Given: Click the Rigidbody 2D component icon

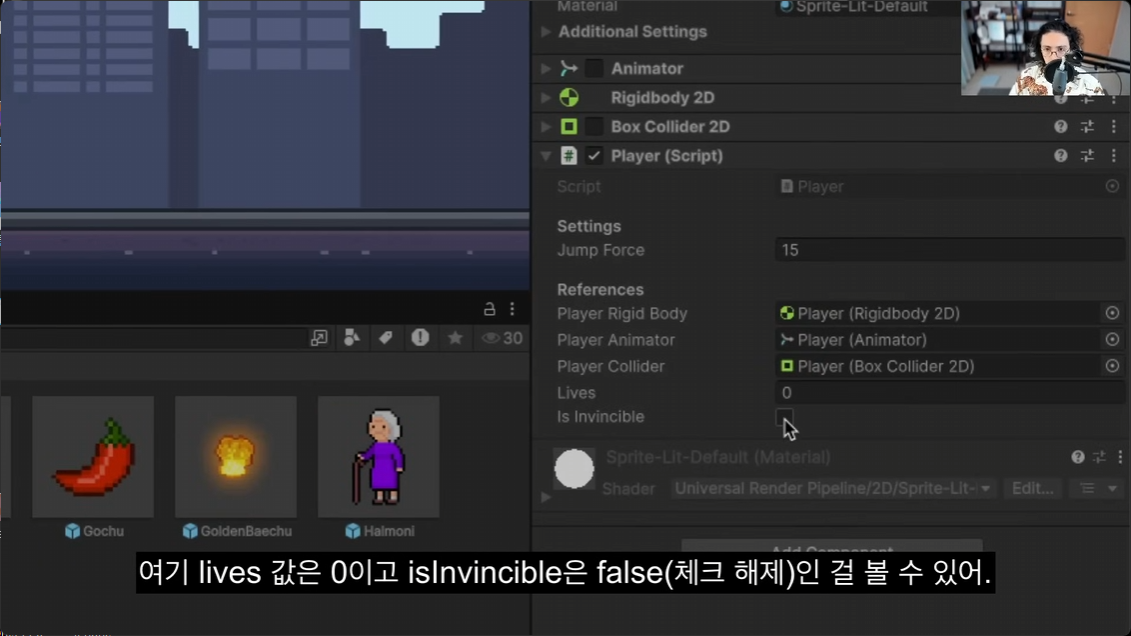Looking at the screenshot, I should coord(569,97).
